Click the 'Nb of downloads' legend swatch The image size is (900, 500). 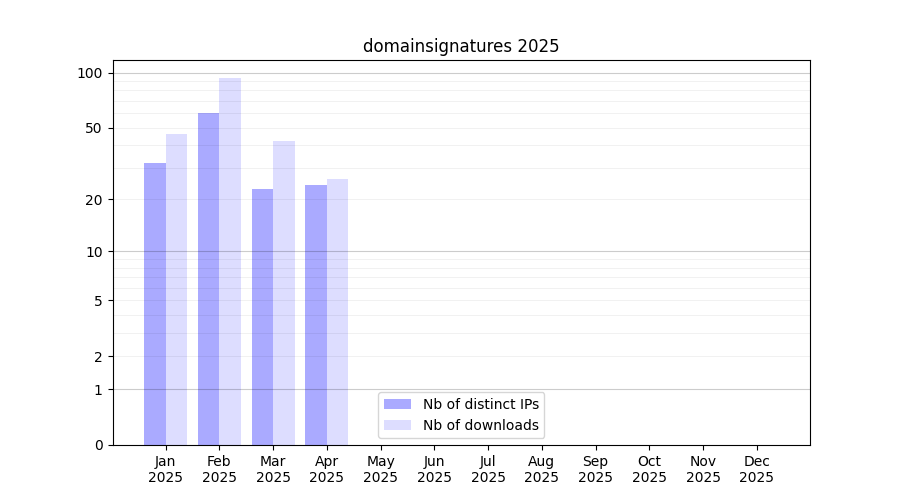[397, 425]
